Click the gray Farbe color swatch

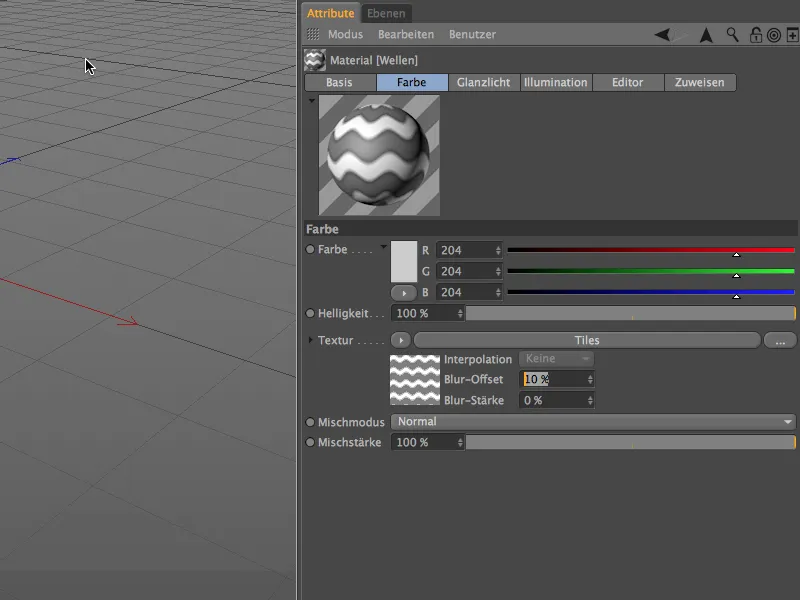[404, 262]
